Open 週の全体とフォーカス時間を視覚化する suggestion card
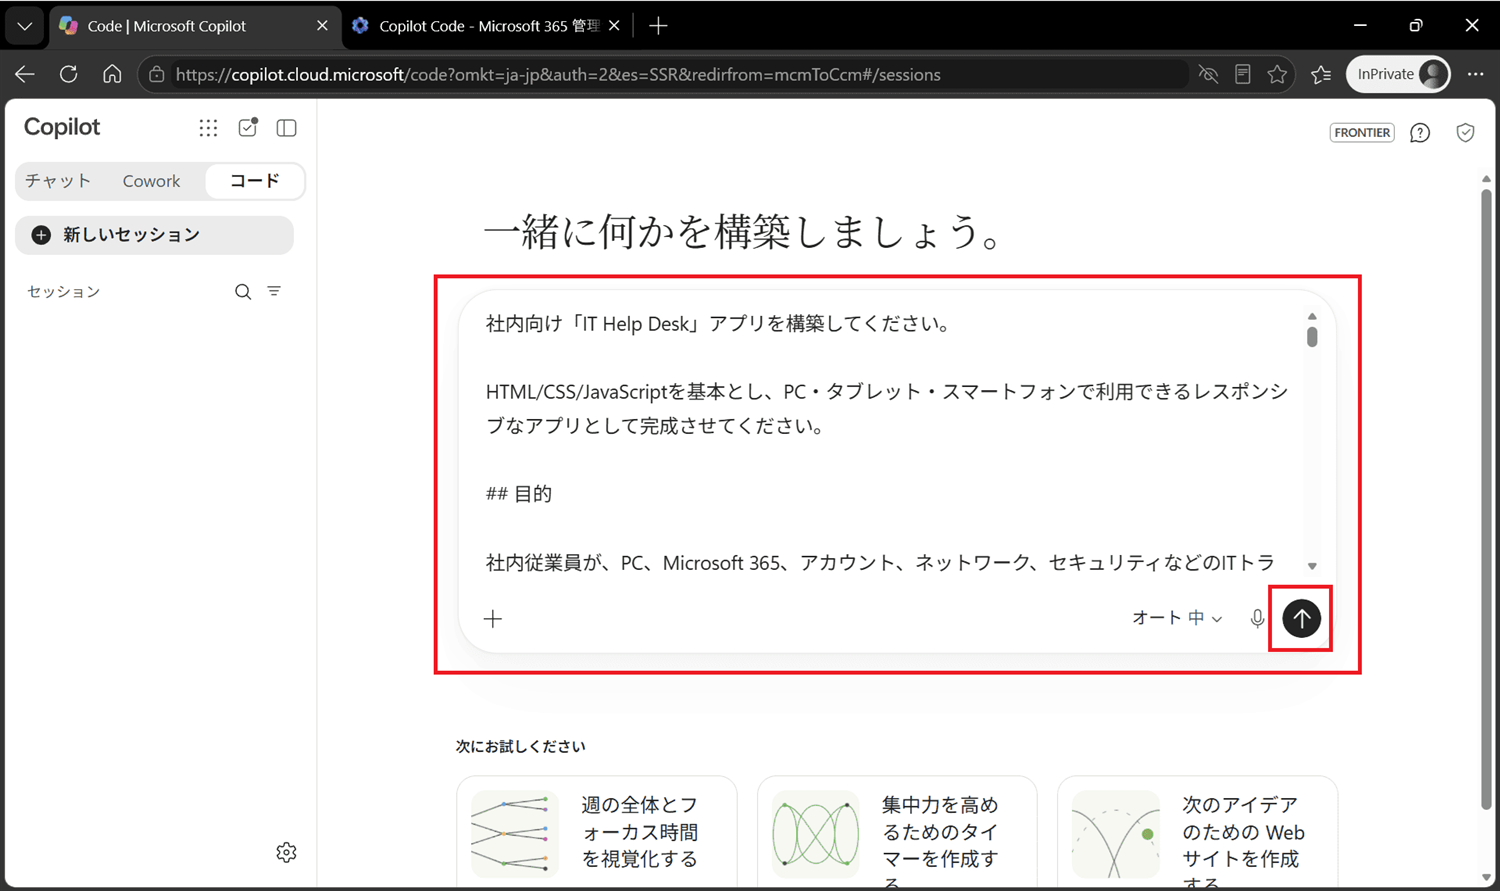The width and height of the screenshot is (1500, 891). point(597,832)
